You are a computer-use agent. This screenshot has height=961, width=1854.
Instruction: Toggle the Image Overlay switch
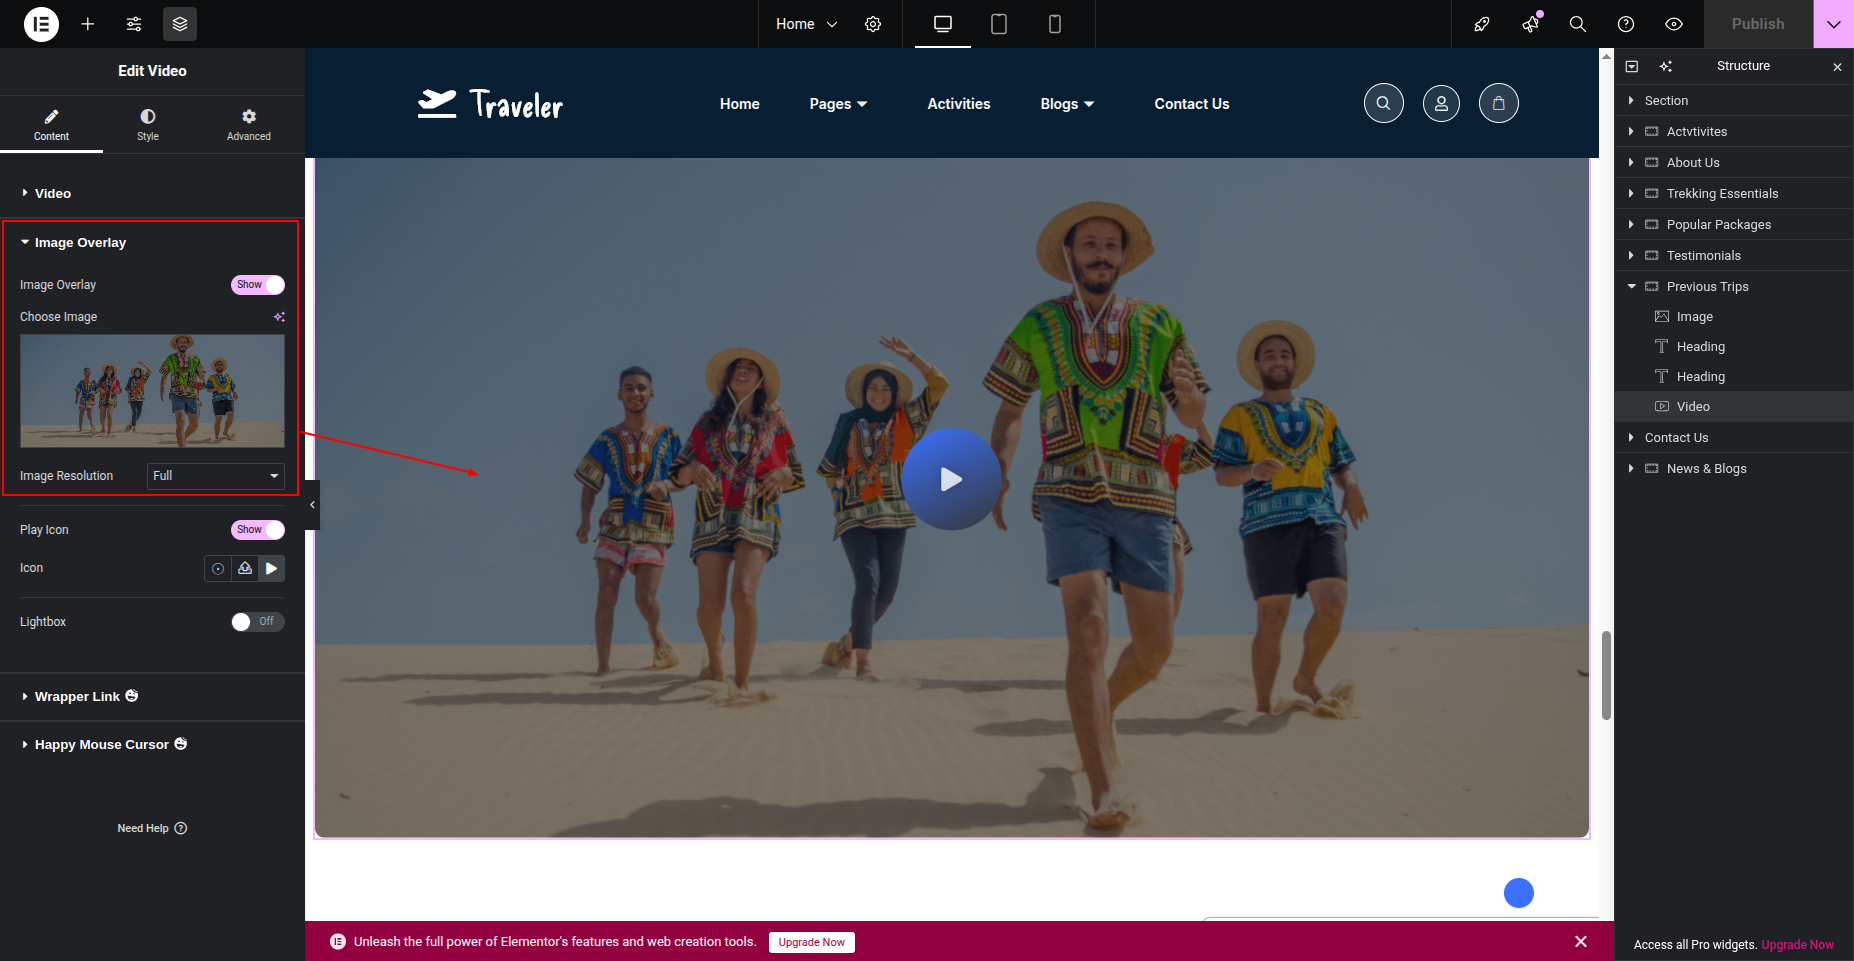258,285
